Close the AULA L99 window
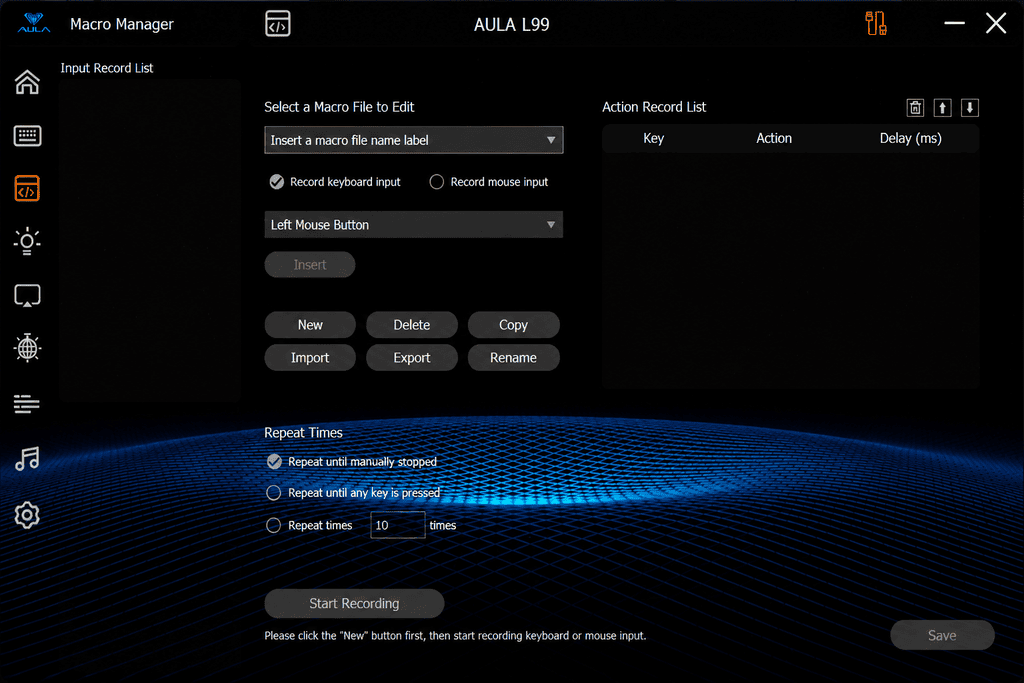This screenshot has height=683, width=1024. 995,24
